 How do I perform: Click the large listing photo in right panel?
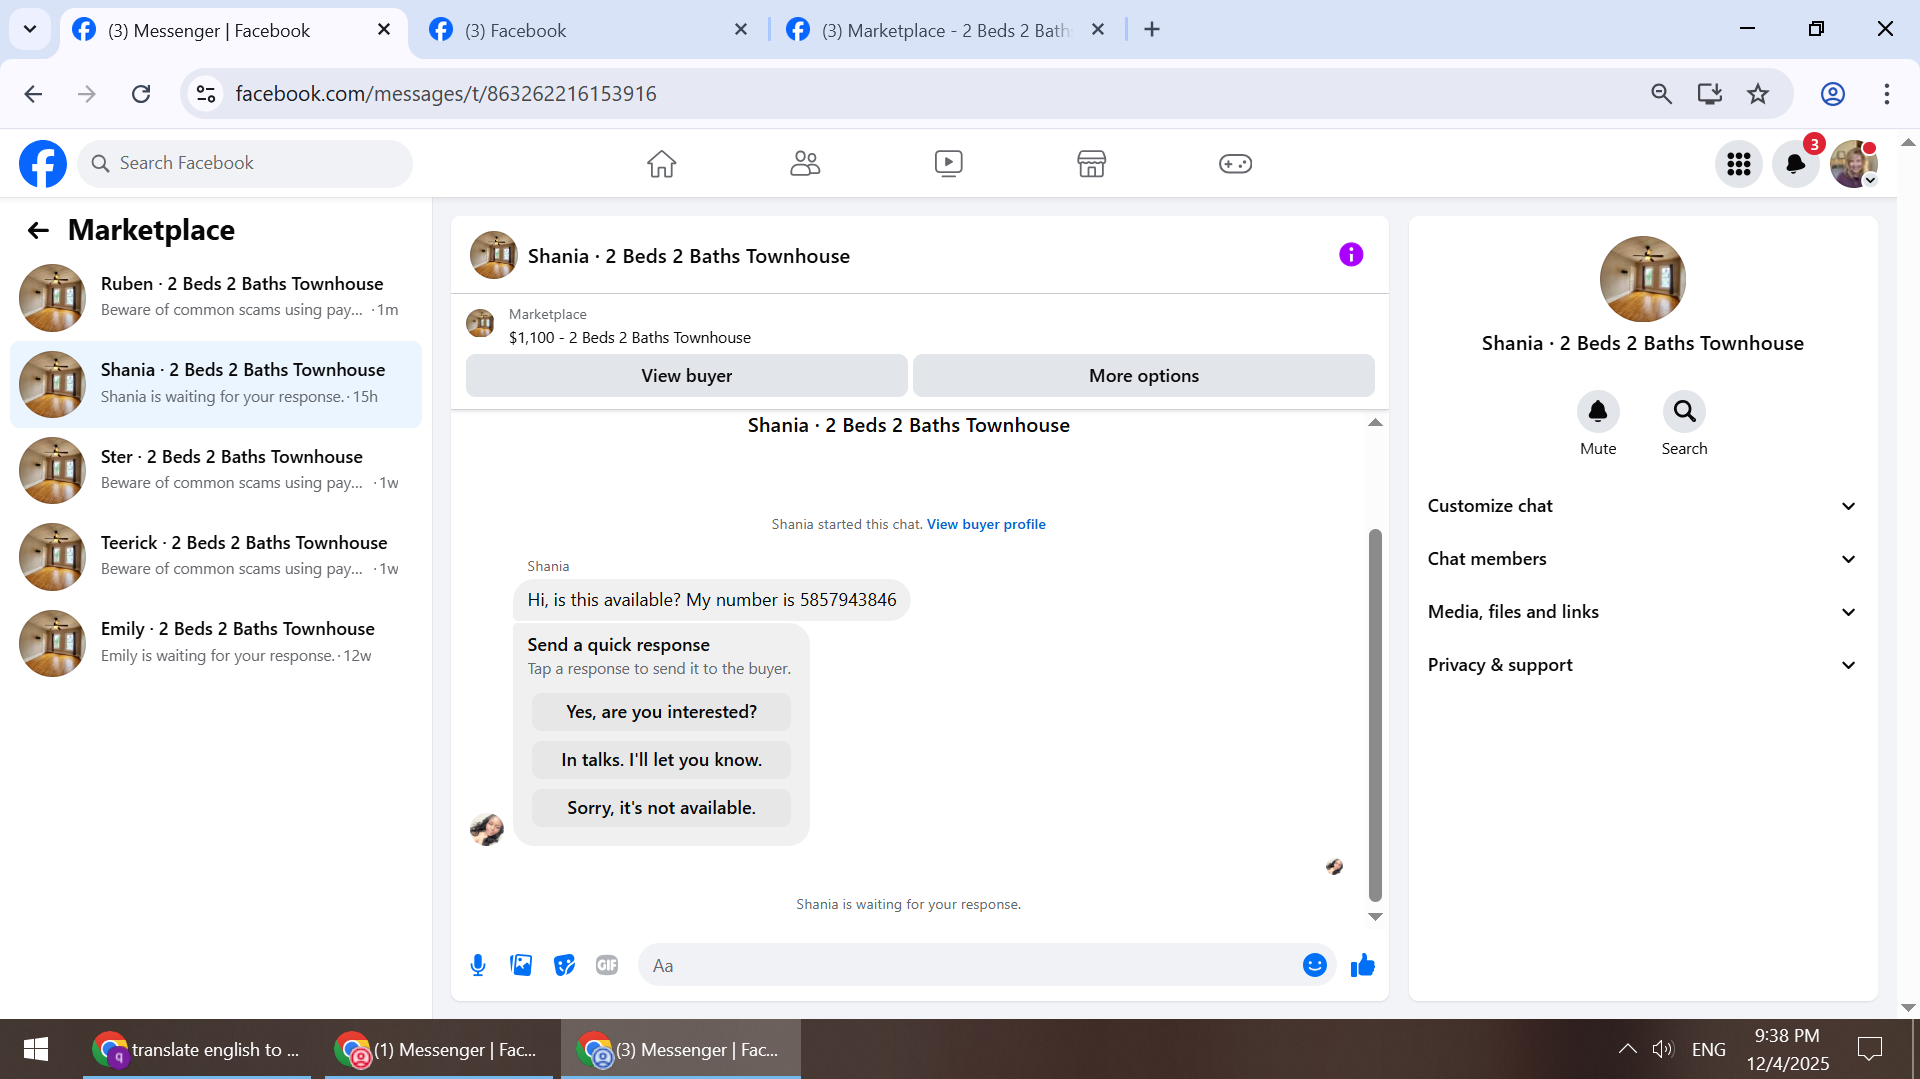1643,279
